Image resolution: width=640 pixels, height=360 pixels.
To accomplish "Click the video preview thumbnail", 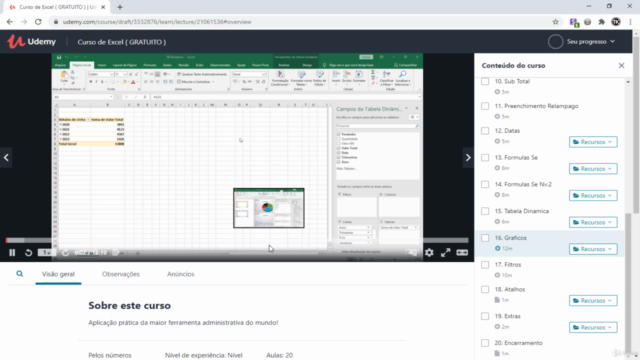I will tap(269, 208).
